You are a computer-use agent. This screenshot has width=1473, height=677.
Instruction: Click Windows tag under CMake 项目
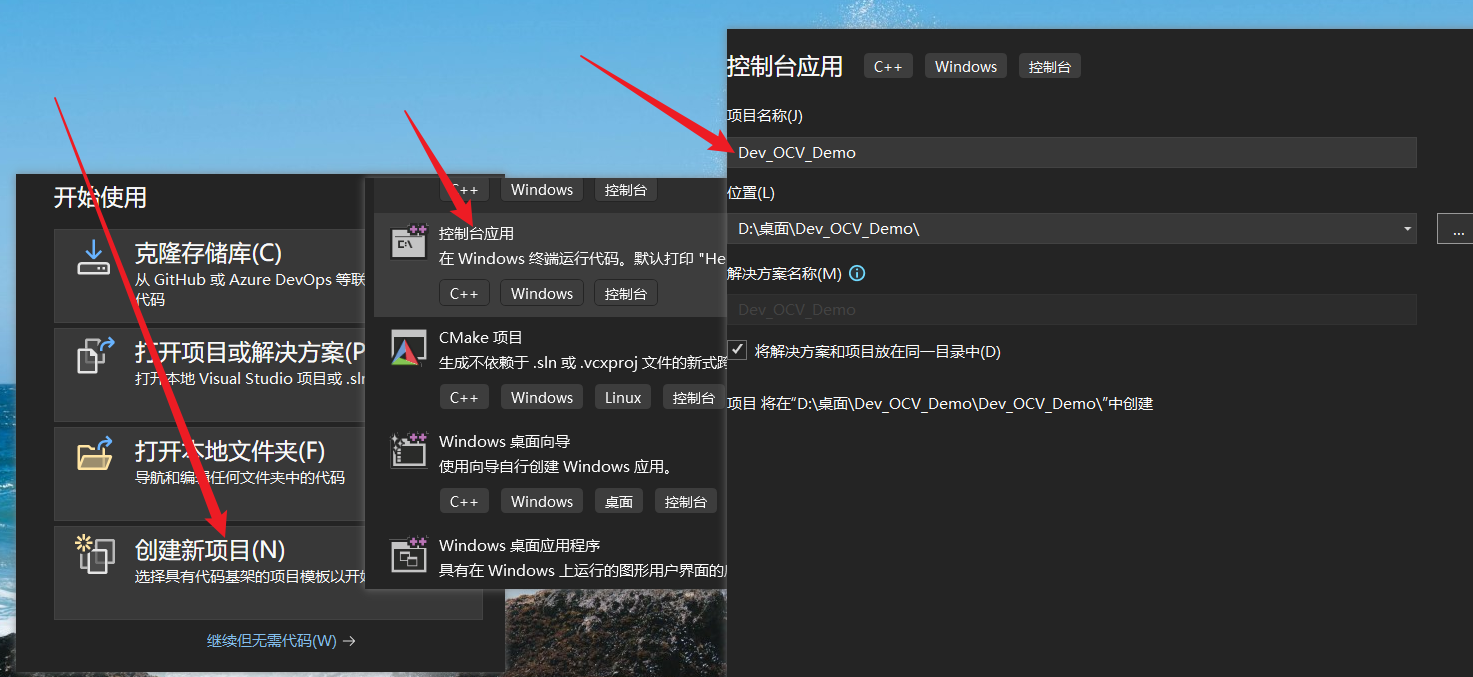point(542,397)
